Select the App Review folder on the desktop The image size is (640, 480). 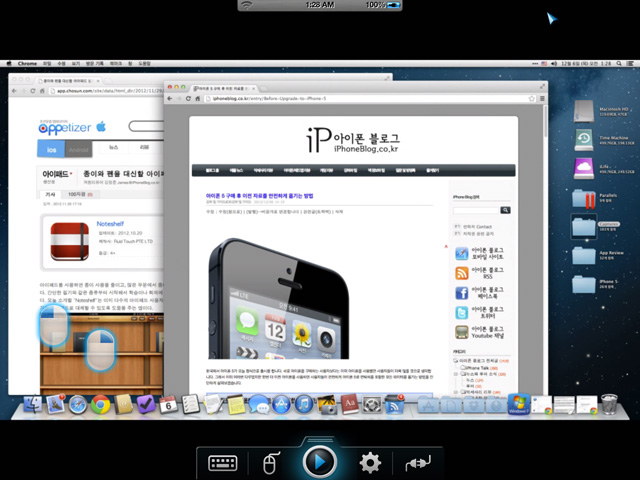(584, 256)
